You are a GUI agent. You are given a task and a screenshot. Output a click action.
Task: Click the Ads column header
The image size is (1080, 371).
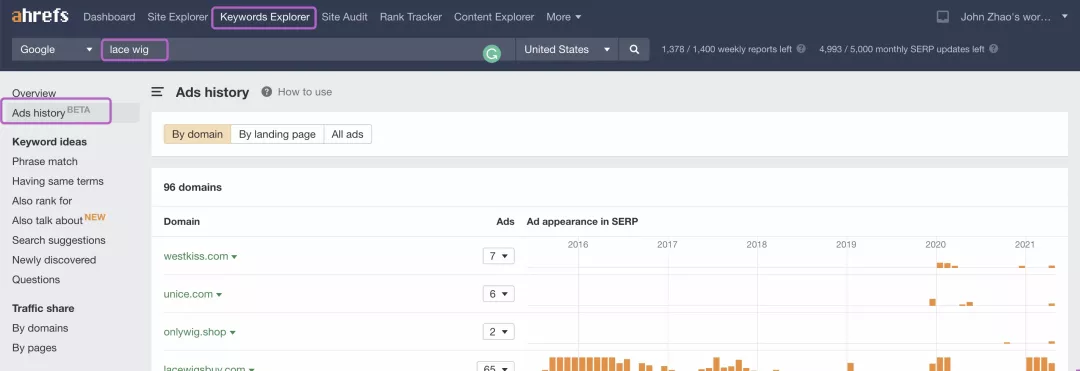(506, 222)
